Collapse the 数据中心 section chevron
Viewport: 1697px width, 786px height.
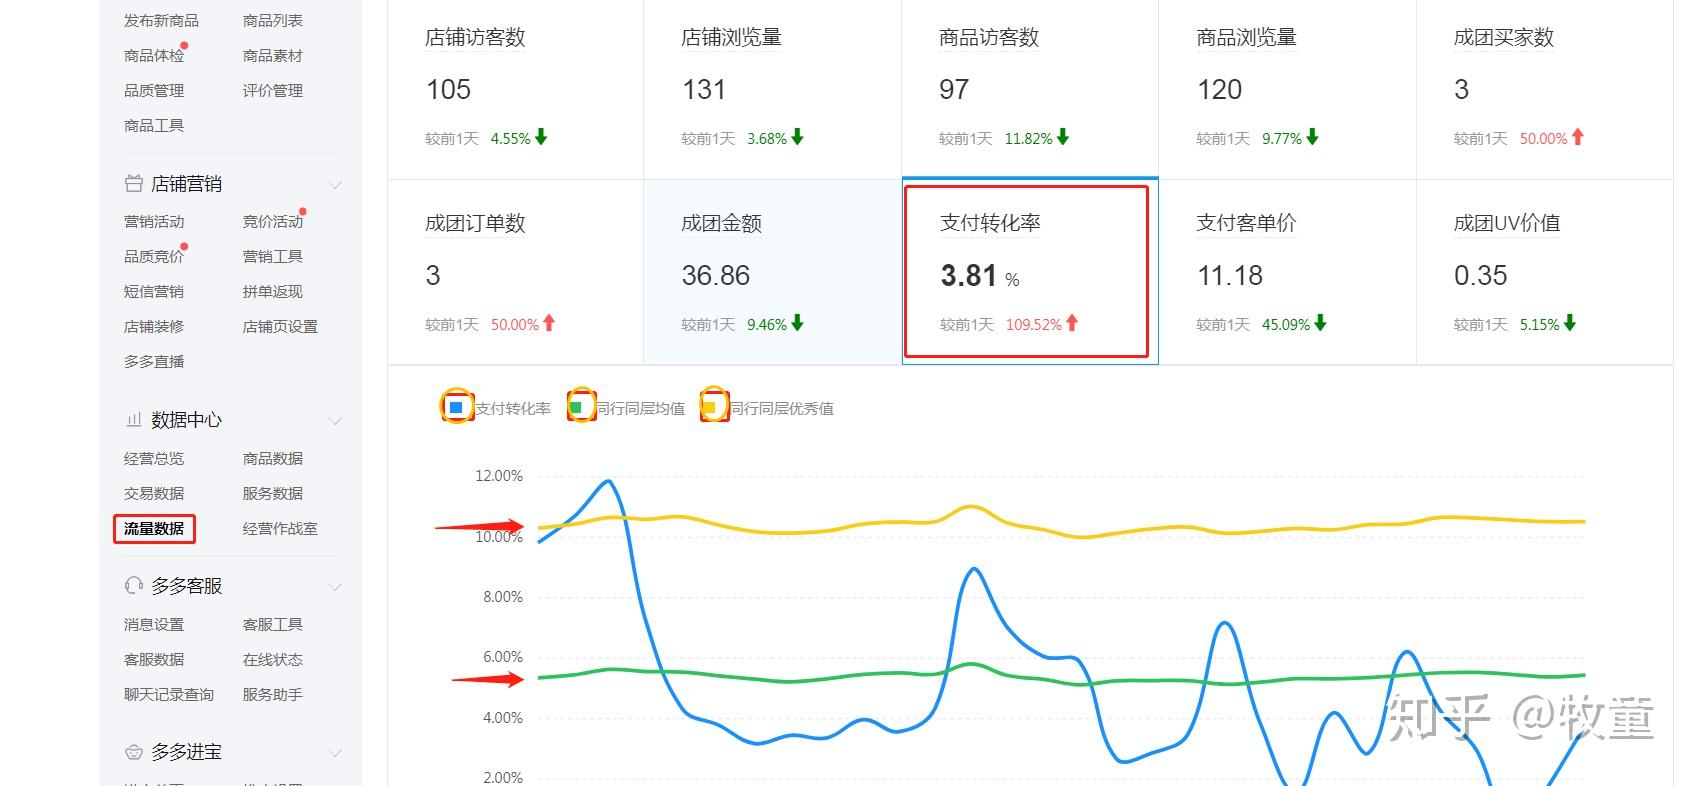click(x=336, y=421)
